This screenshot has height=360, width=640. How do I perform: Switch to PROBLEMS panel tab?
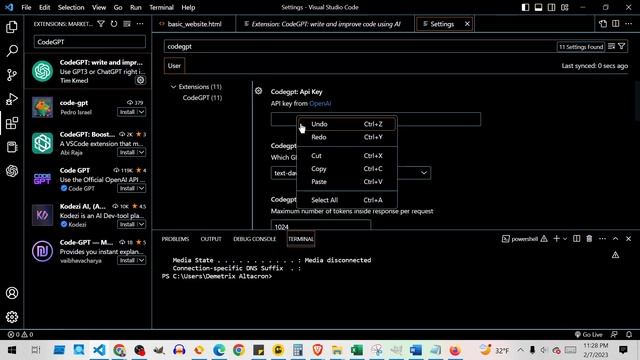coord(175,239)
